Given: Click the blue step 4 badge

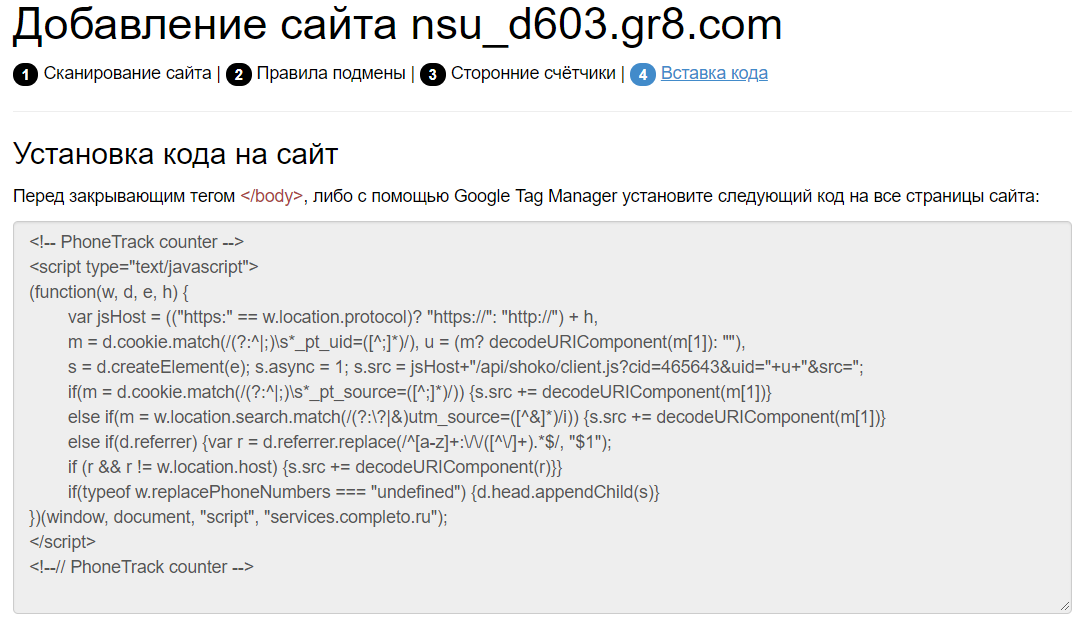Looking at the screenshot, I should [642, 74].
